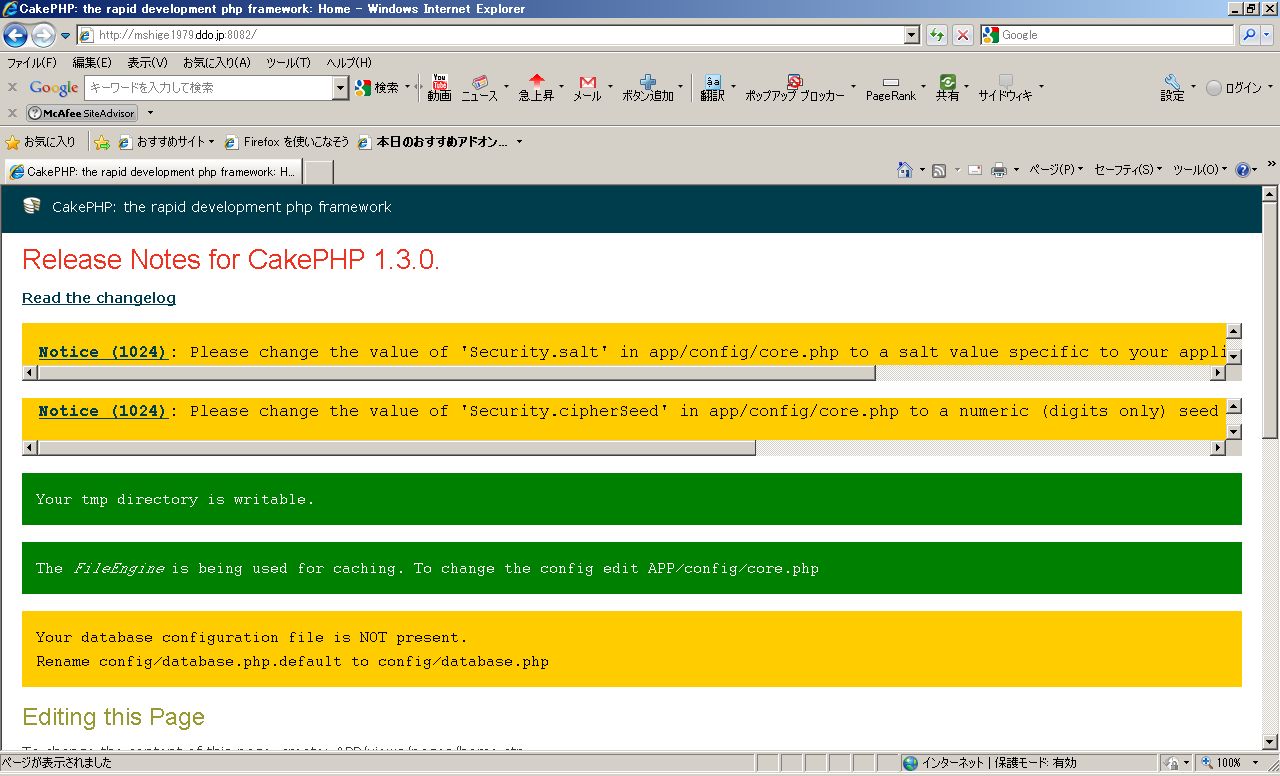Close the McAfee SiteAdvisor toolbar
This screenshot has height=776, width=1280.
(12, 113)
